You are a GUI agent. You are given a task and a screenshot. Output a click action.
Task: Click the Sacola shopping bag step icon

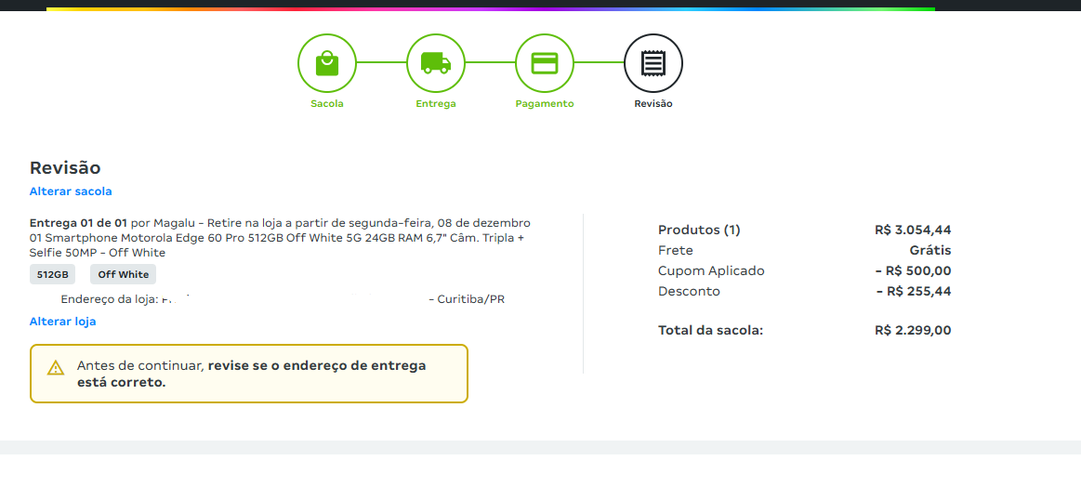[327, 63]
